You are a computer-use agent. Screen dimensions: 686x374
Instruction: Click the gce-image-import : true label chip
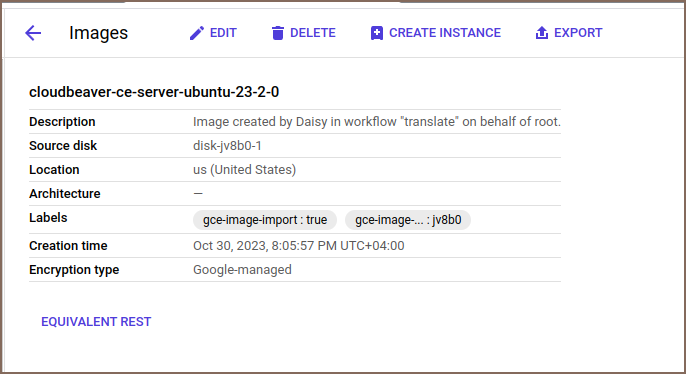(x=265, y=220)
